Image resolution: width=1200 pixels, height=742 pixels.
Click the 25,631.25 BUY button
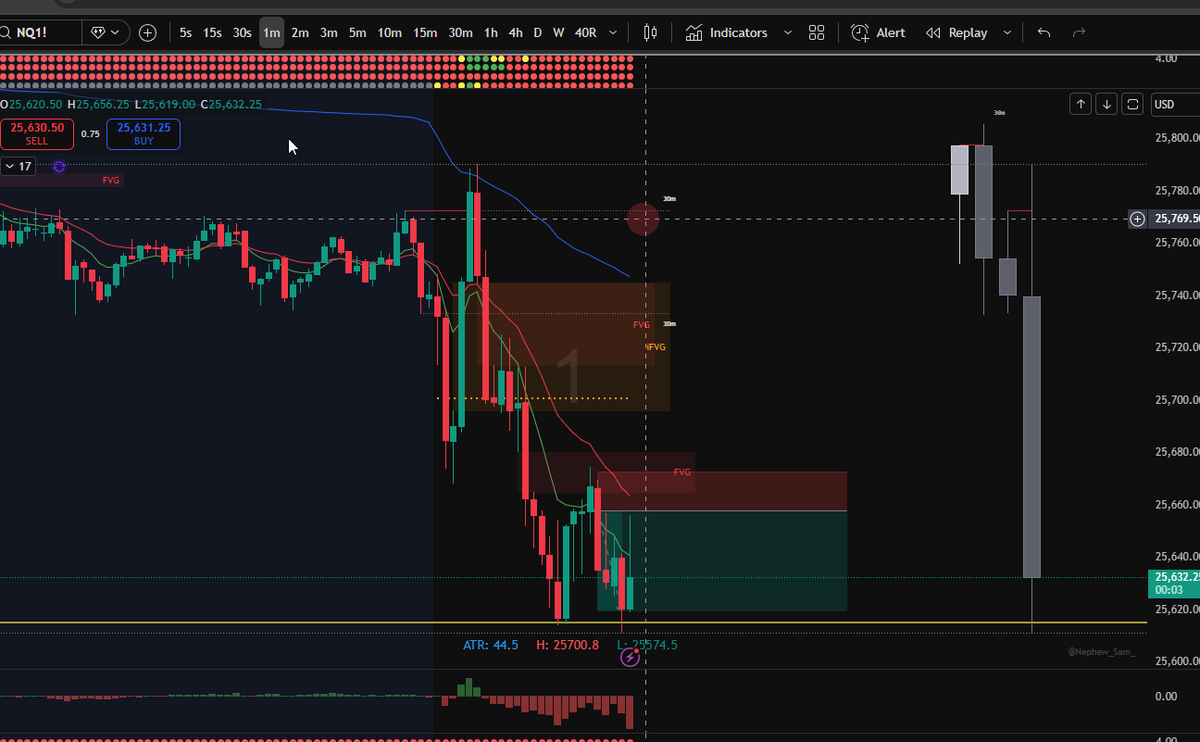pos(144,134)
